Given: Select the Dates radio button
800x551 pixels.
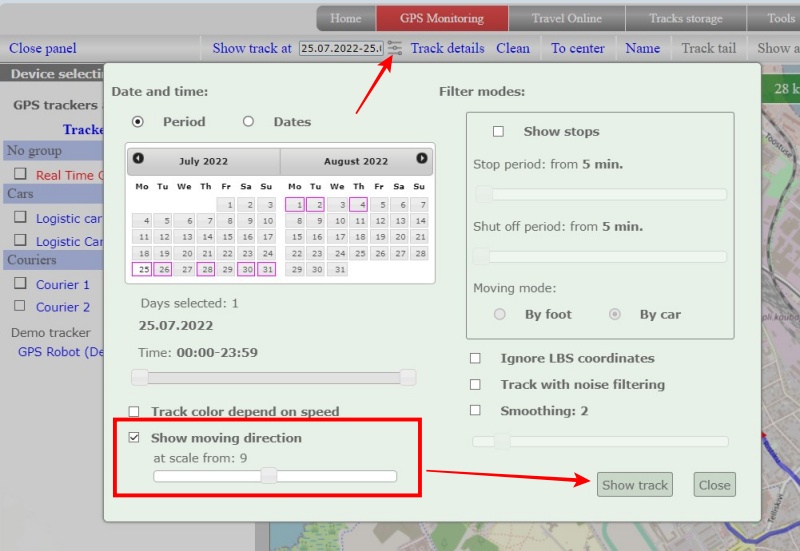Looking at the screenshot, I should pyautogui.click(x=248, y=122).
